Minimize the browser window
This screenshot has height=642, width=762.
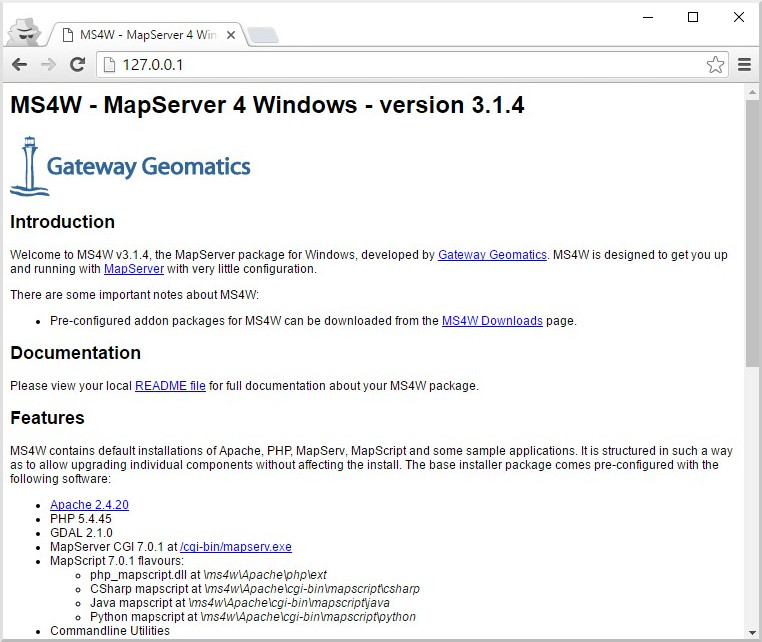pyautogui.click(x=648, y=17)
